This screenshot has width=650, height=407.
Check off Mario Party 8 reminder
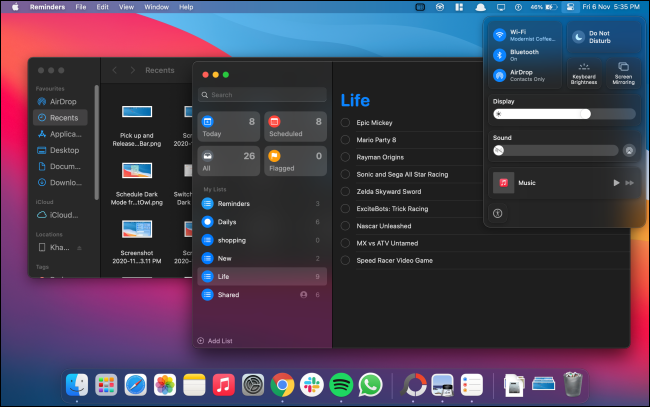click(346, 140)
